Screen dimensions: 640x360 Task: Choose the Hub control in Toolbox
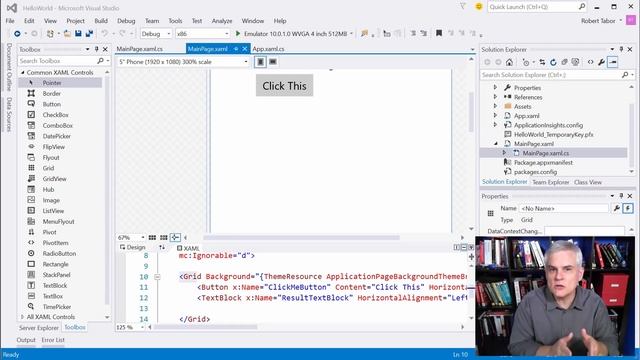coord(60,189)
